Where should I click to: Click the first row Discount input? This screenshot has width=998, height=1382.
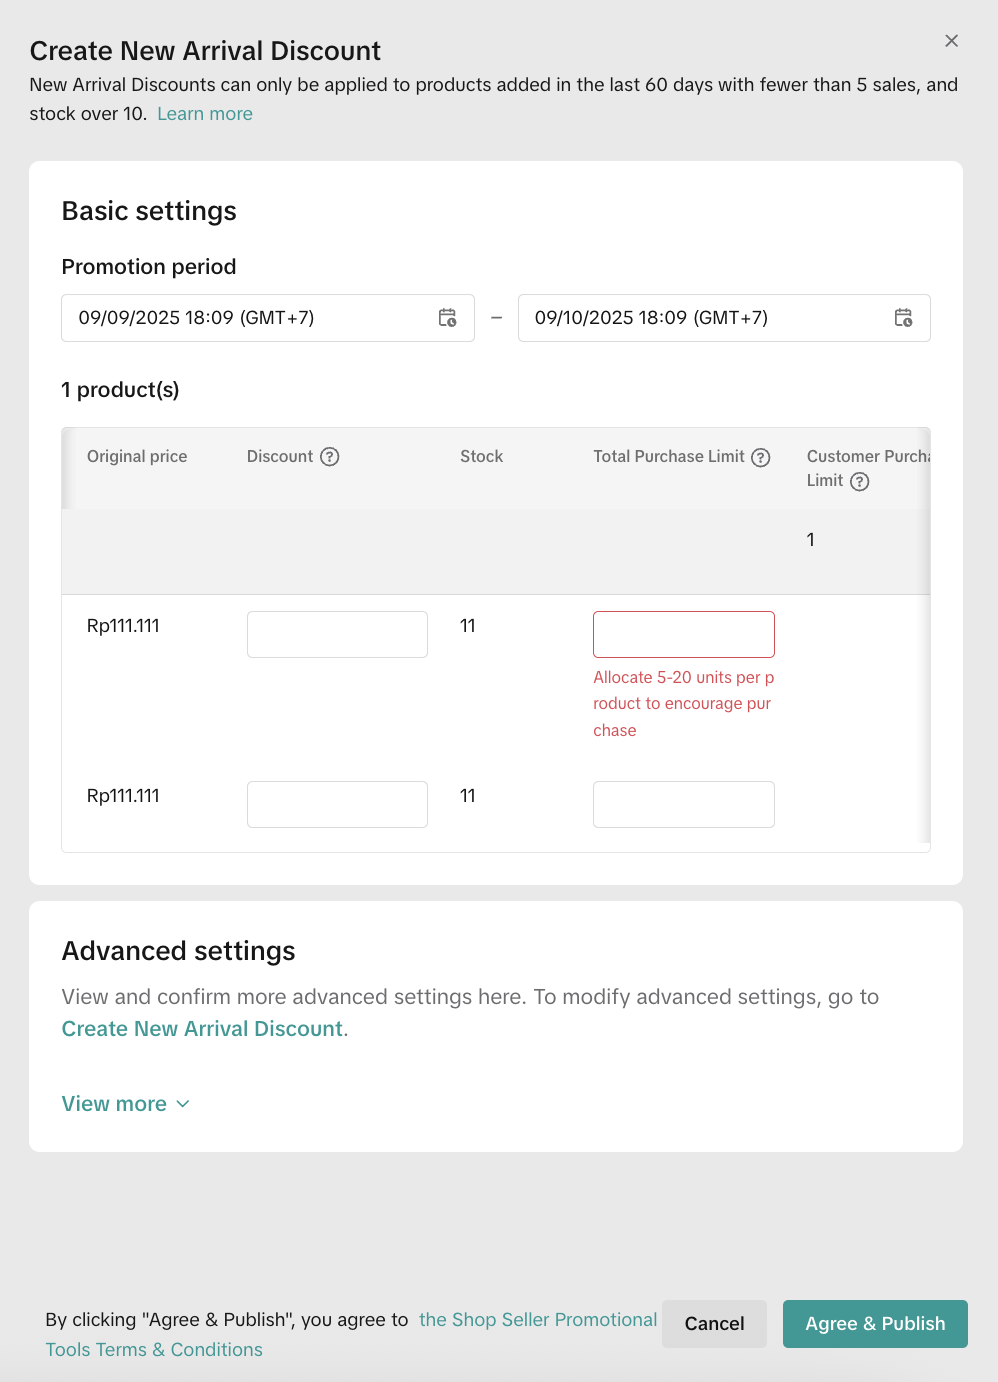coord(337,634)
